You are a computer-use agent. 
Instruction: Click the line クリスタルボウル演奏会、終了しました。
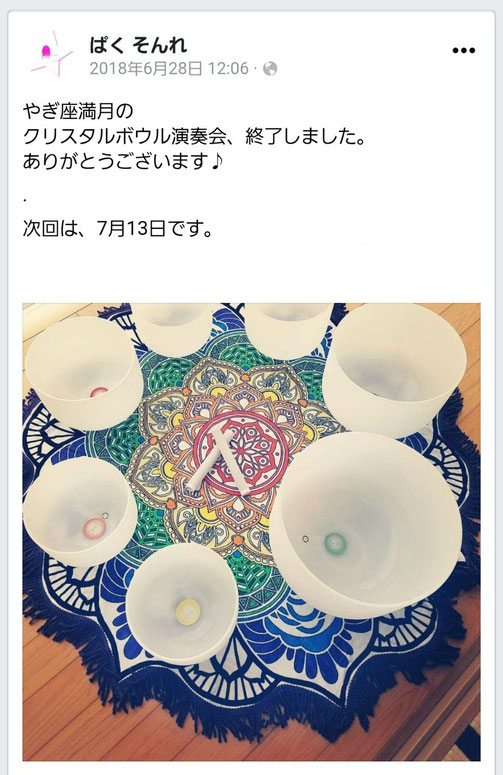tap(196, 136)
